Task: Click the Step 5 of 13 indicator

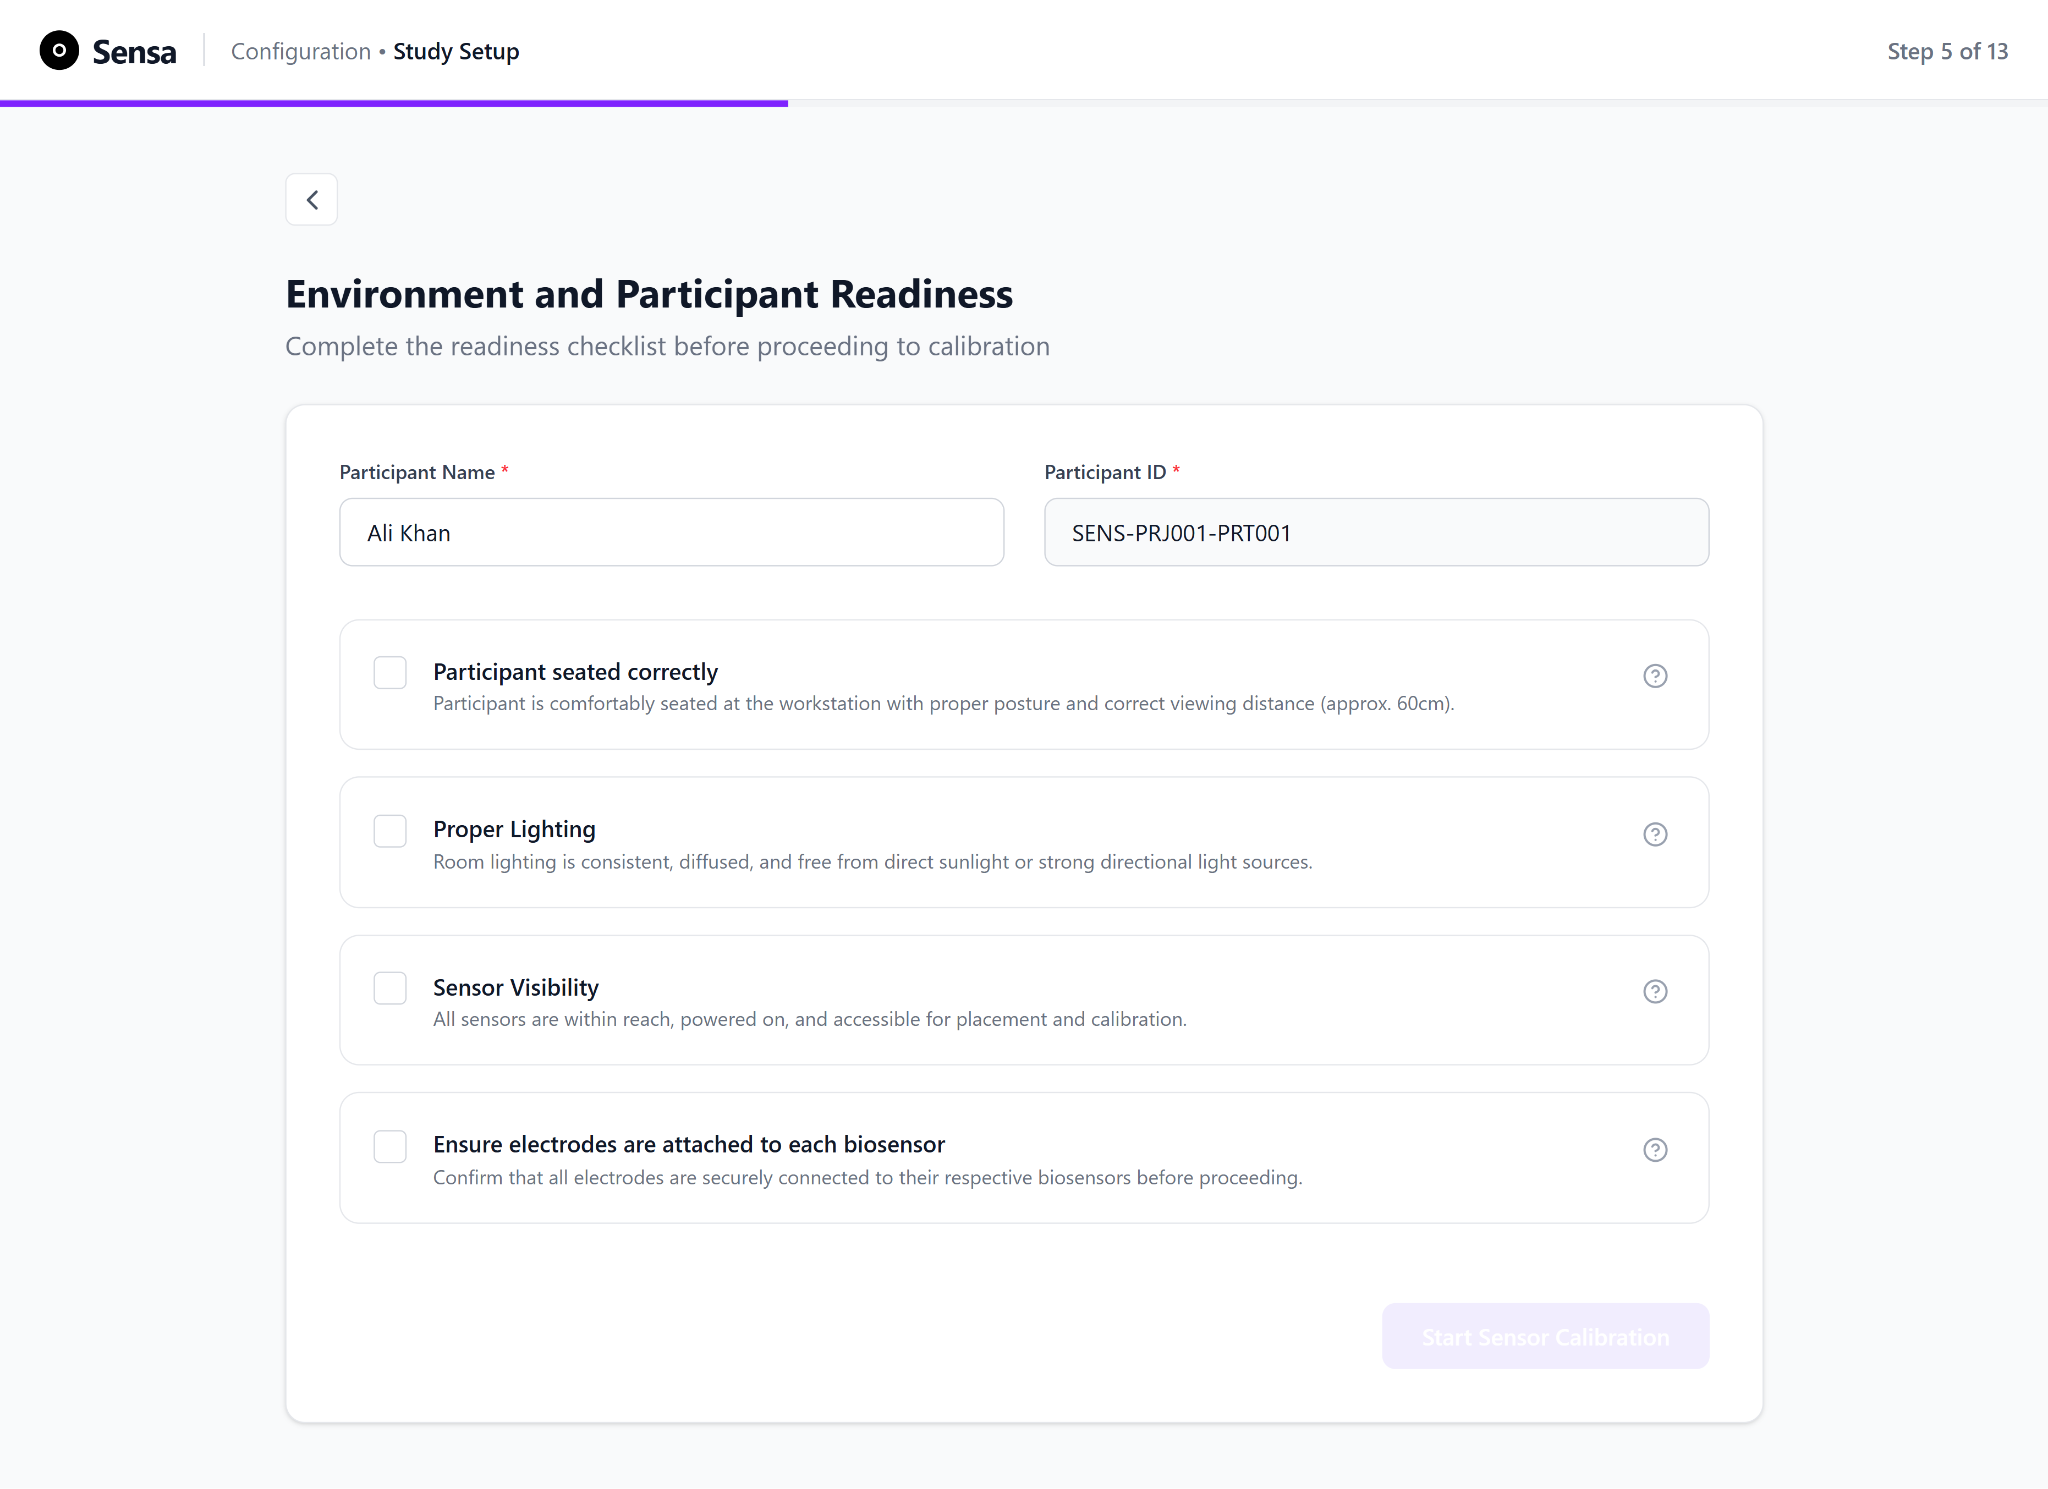Action: click(x=1947, y=51)
